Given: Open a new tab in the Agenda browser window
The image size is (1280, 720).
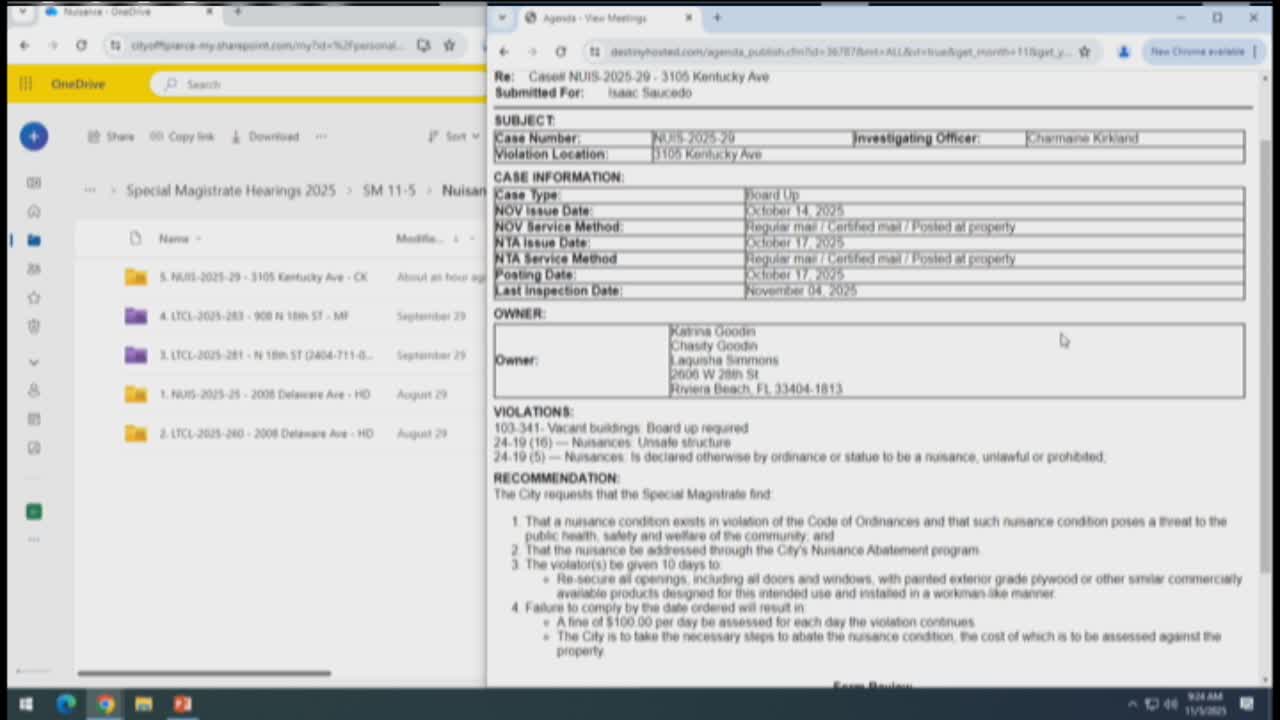Looking at the screenshot, I should (717, 18).
